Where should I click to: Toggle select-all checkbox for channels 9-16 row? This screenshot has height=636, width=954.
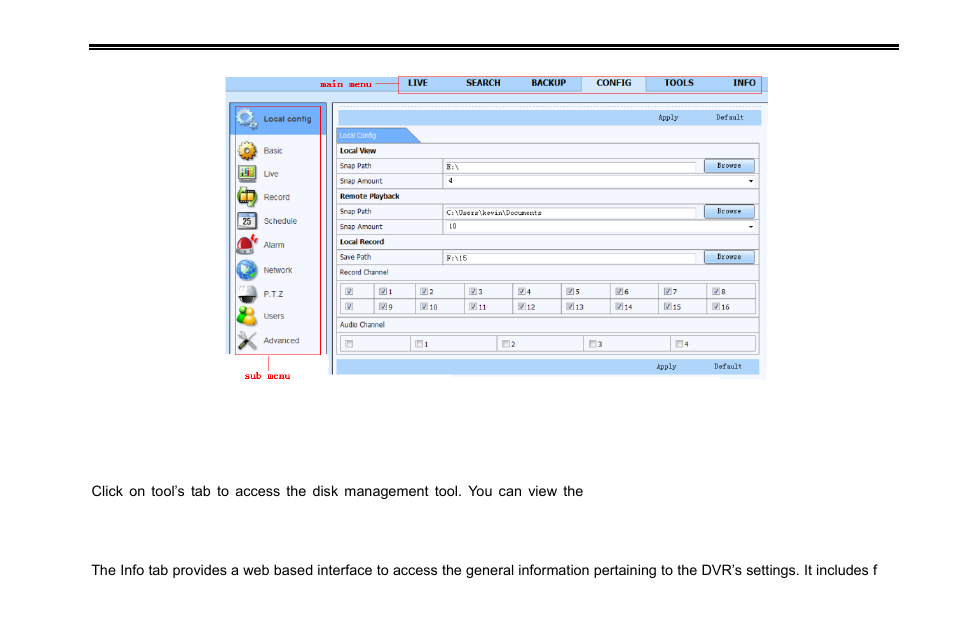click(x=349, y=307)
